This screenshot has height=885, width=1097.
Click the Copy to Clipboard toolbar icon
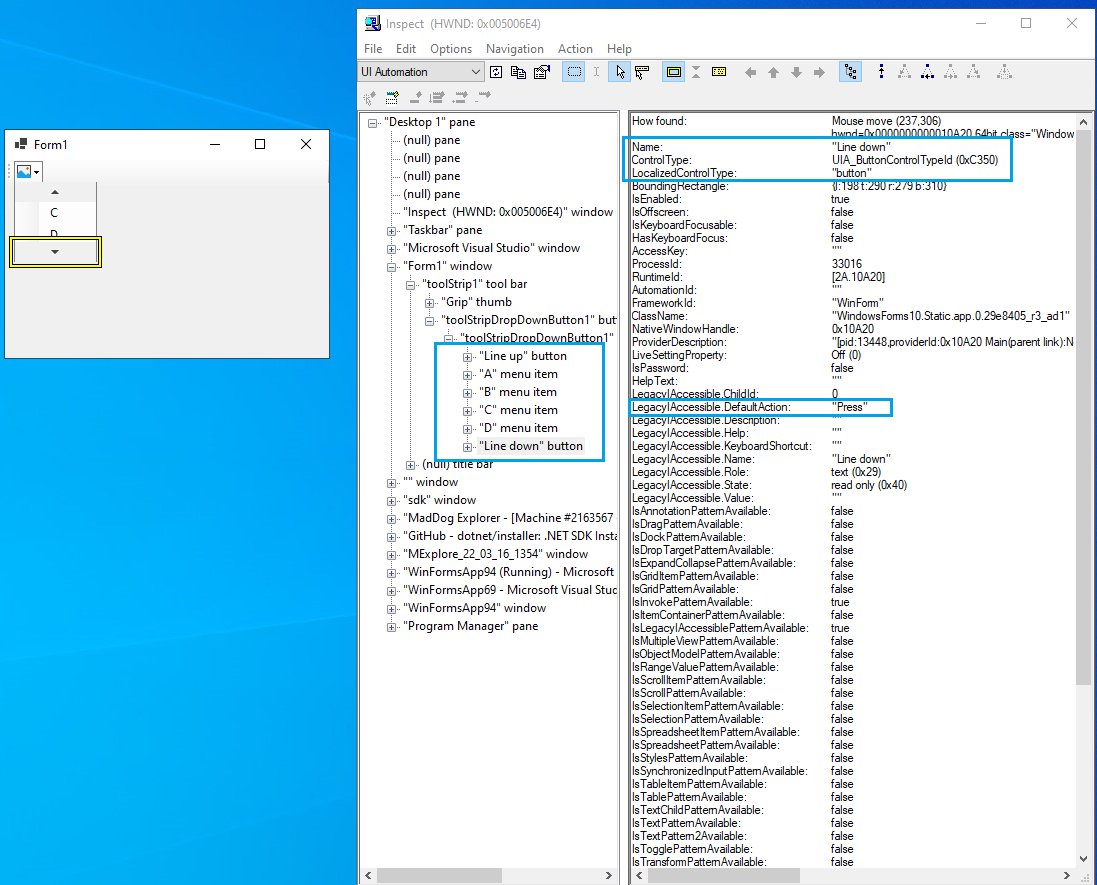(519, 71)
